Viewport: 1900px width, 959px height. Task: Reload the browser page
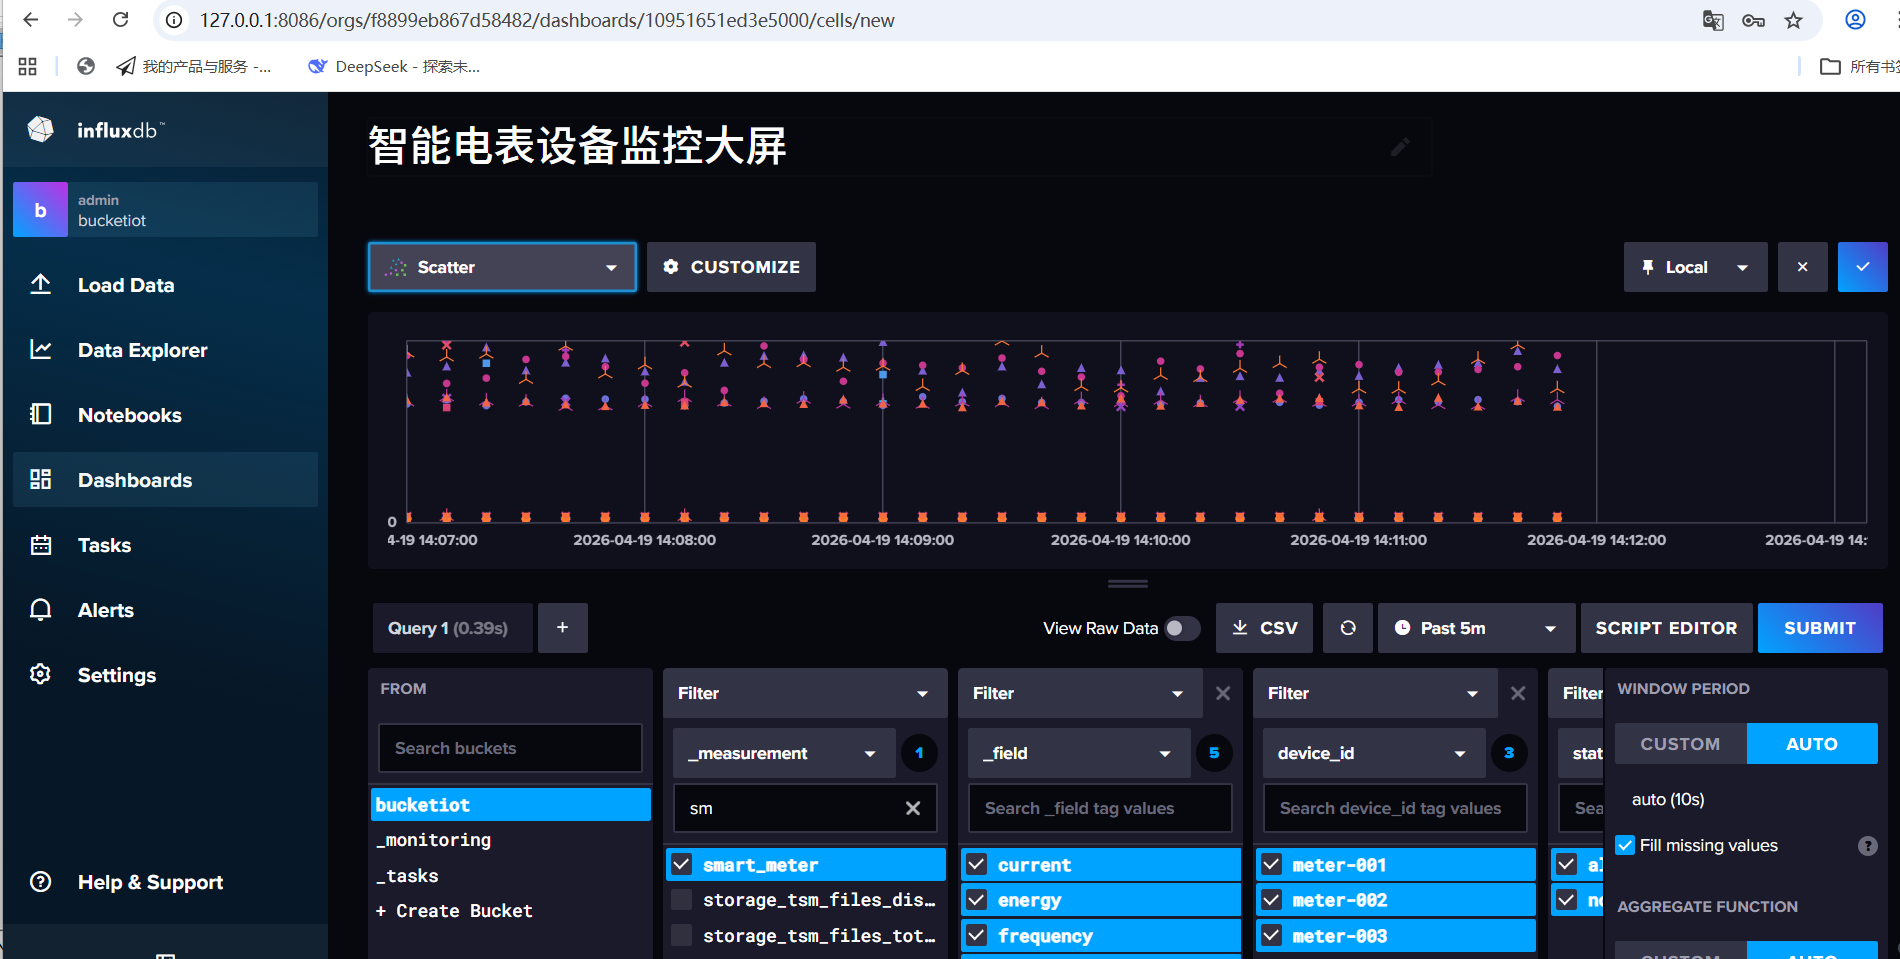[x=120, y=20]
